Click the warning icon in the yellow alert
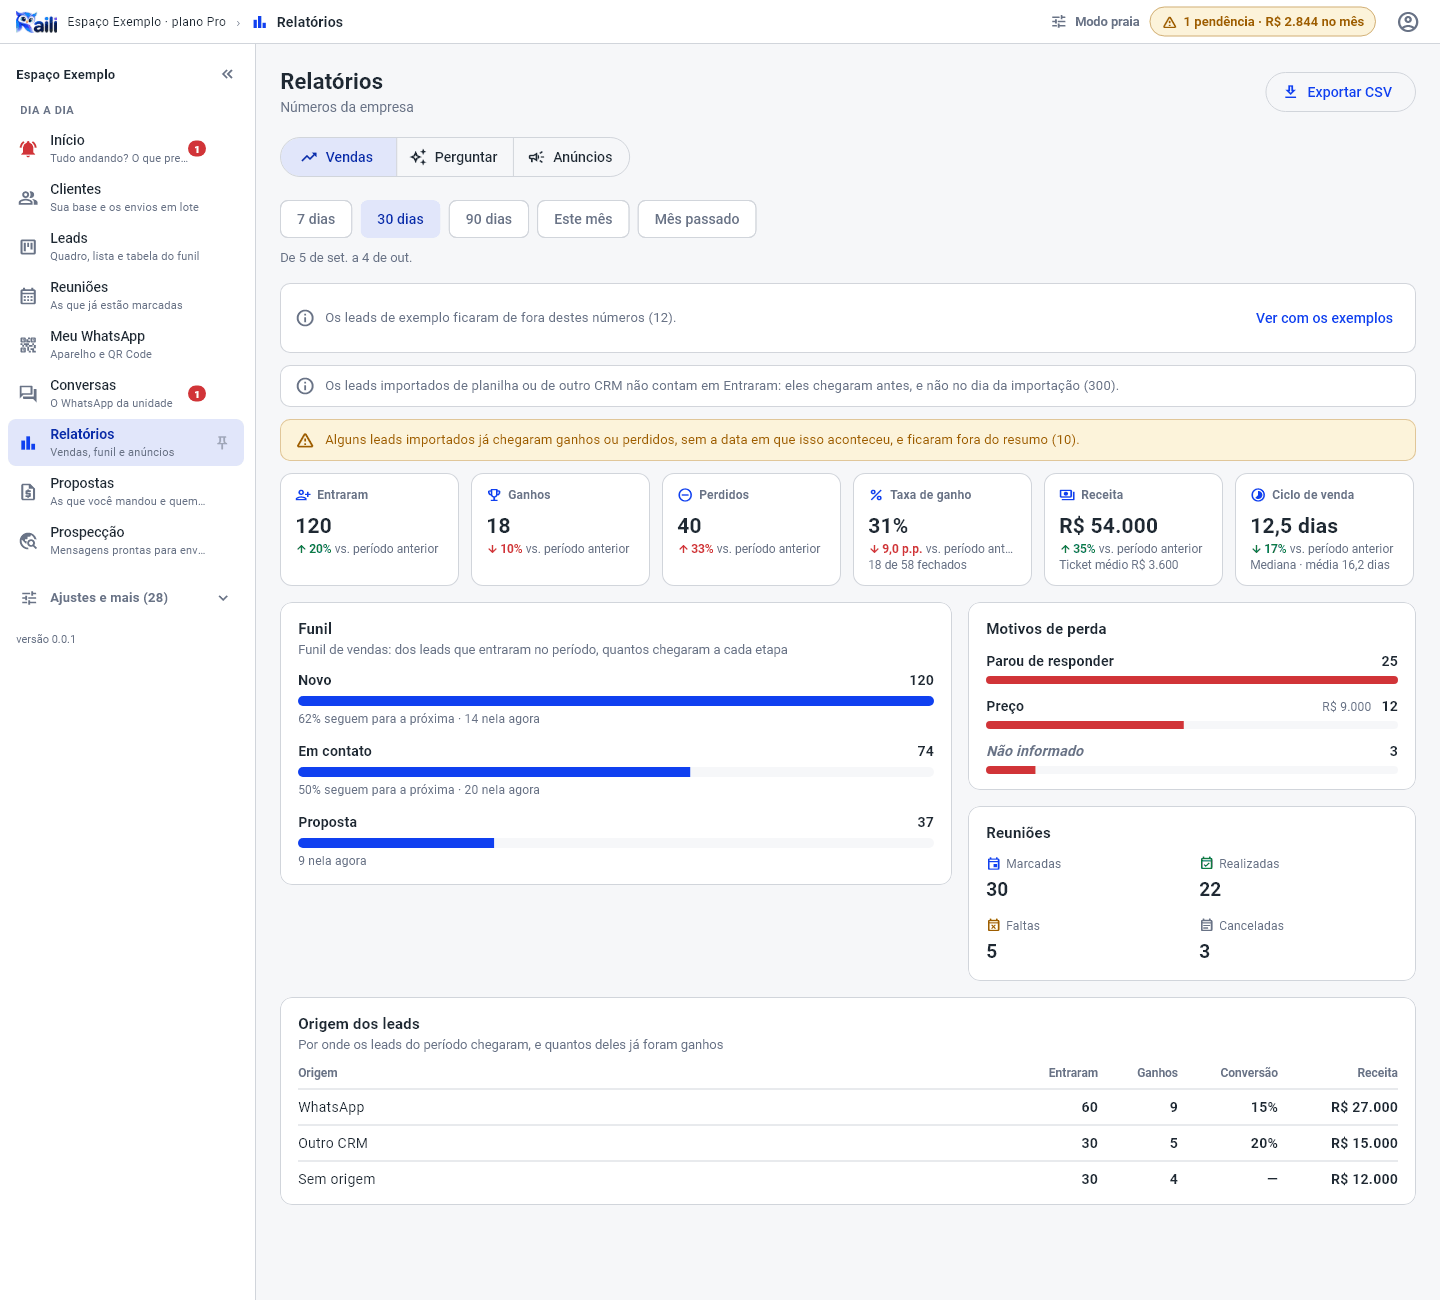This screenshot has height=1300, width=1440. [x=306, y=440]
